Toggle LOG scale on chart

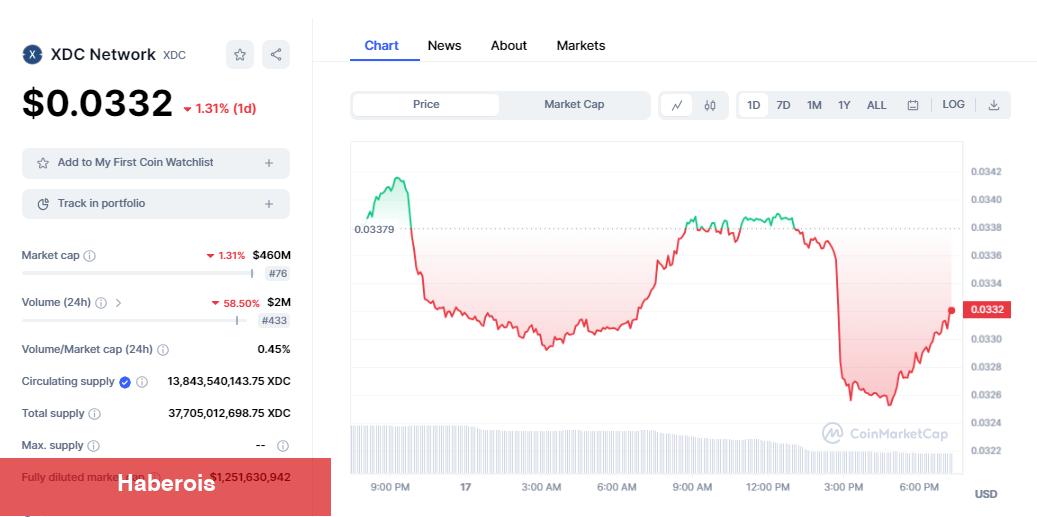(953, 104)
